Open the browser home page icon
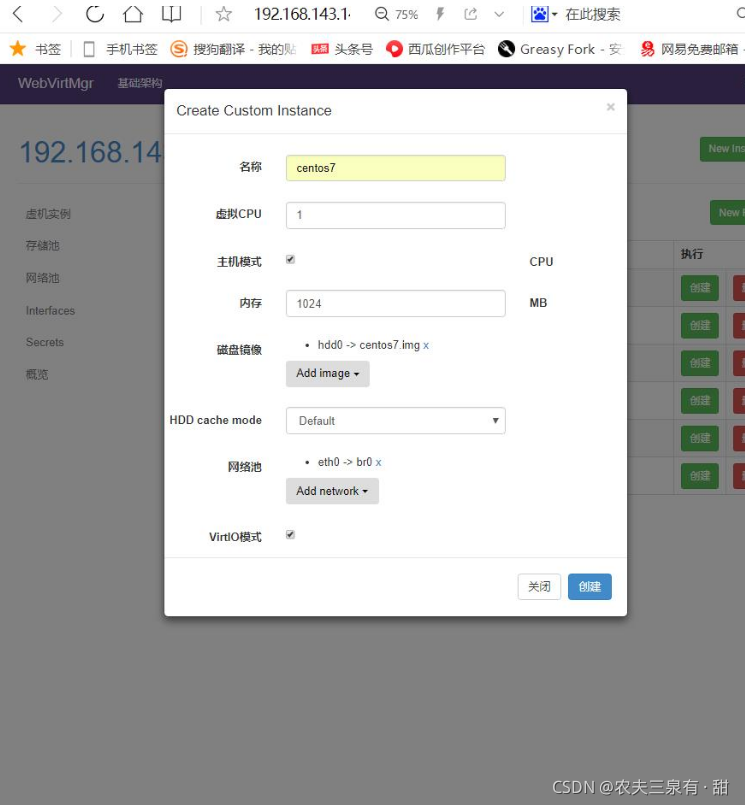This screenshot has height=805, width=745. pos(133,14)
